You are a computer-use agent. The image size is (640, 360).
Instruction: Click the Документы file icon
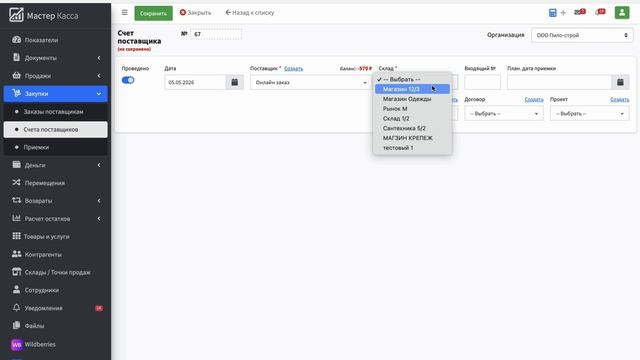point(16,58)
